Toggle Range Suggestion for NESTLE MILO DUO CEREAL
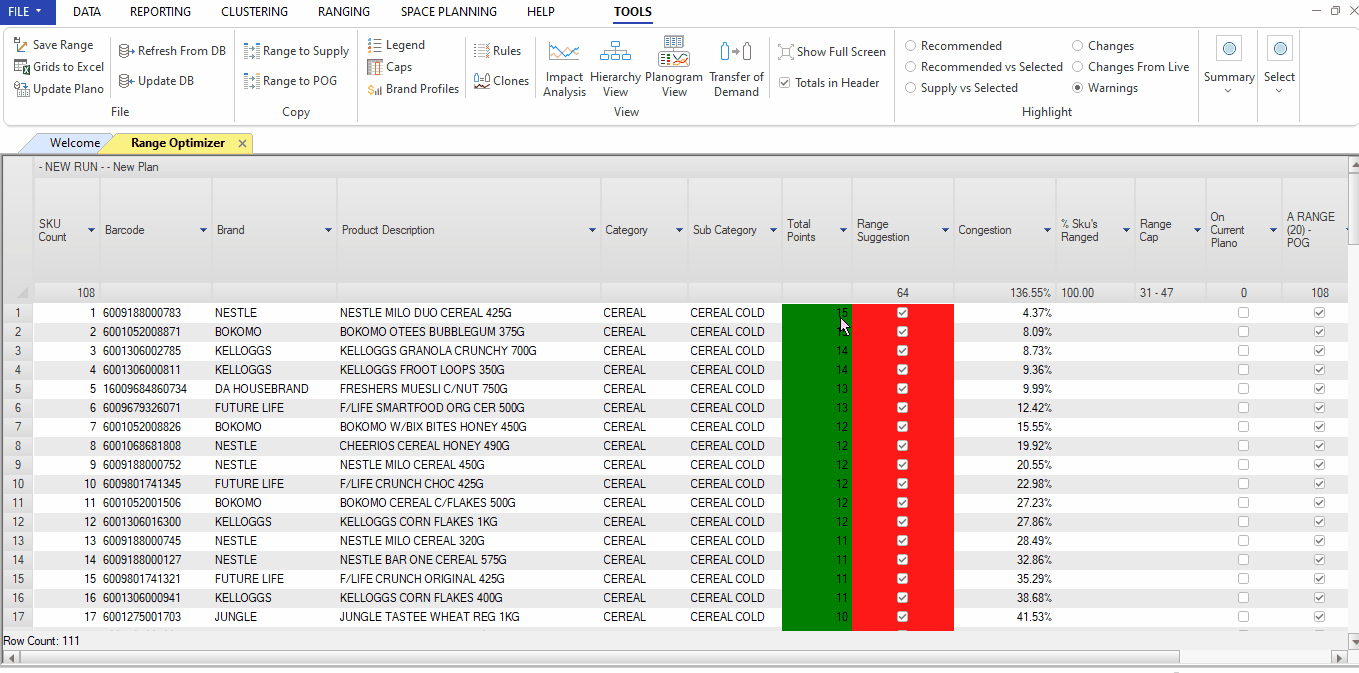The width and height of the screenshot is (1359, 673). [903, 313]
